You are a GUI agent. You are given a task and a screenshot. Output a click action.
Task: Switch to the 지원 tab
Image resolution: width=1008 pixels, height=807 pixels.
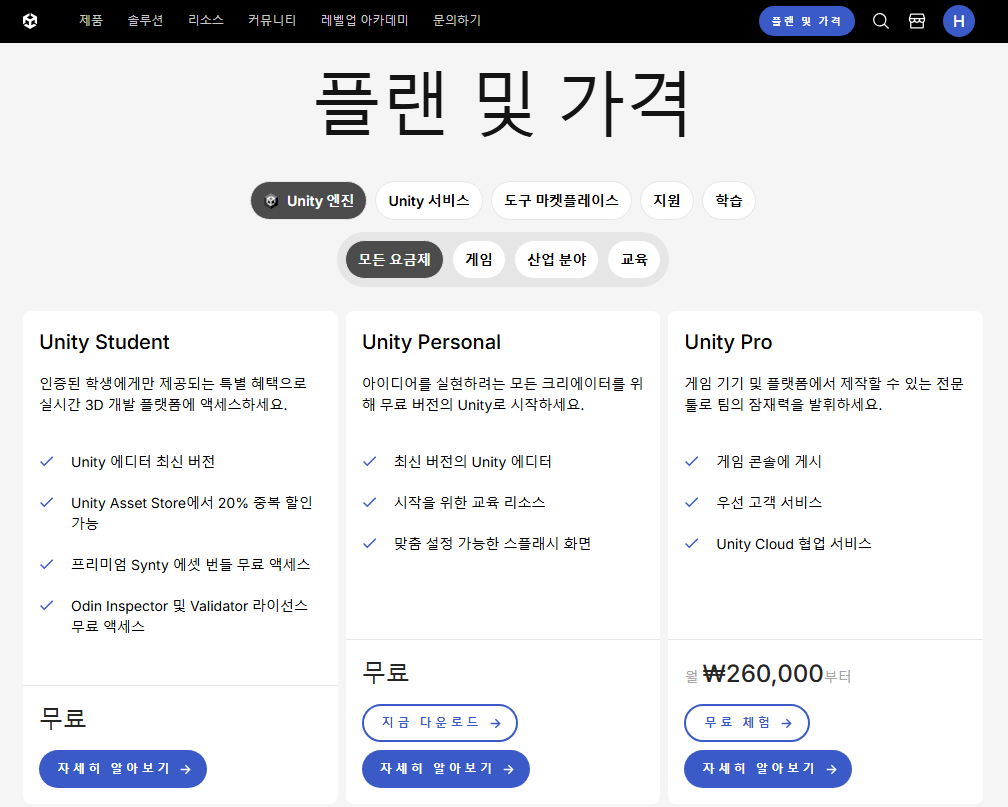[x=667, y=201]
